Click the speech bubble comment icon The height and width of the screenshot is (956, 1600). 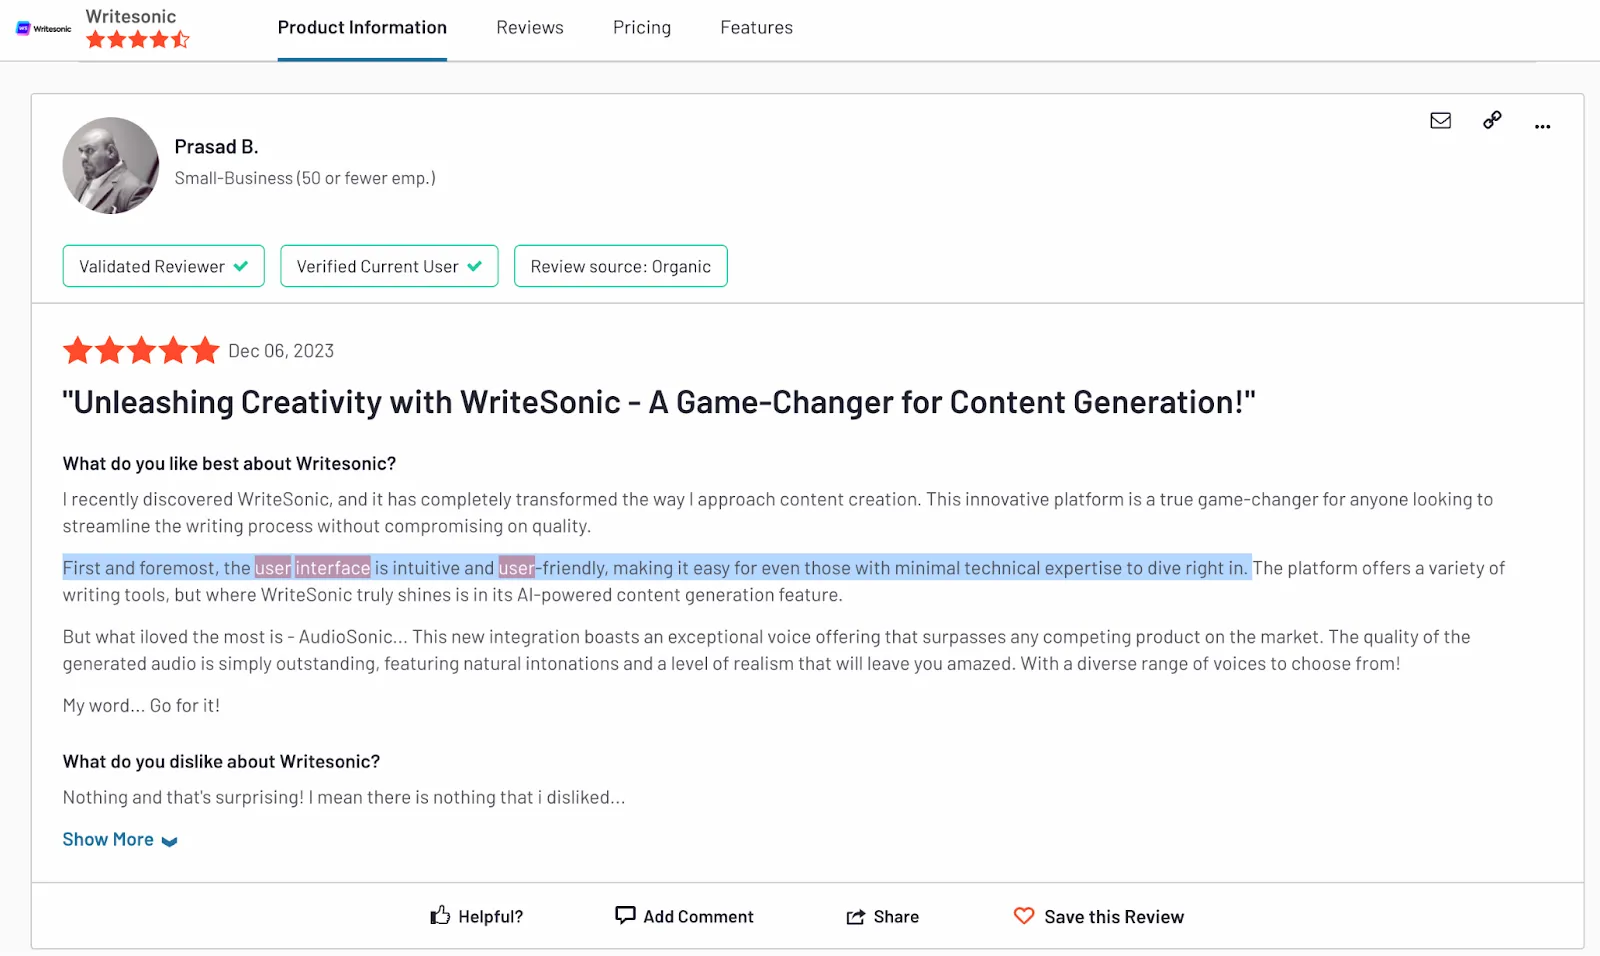click(x=625, y=915)
